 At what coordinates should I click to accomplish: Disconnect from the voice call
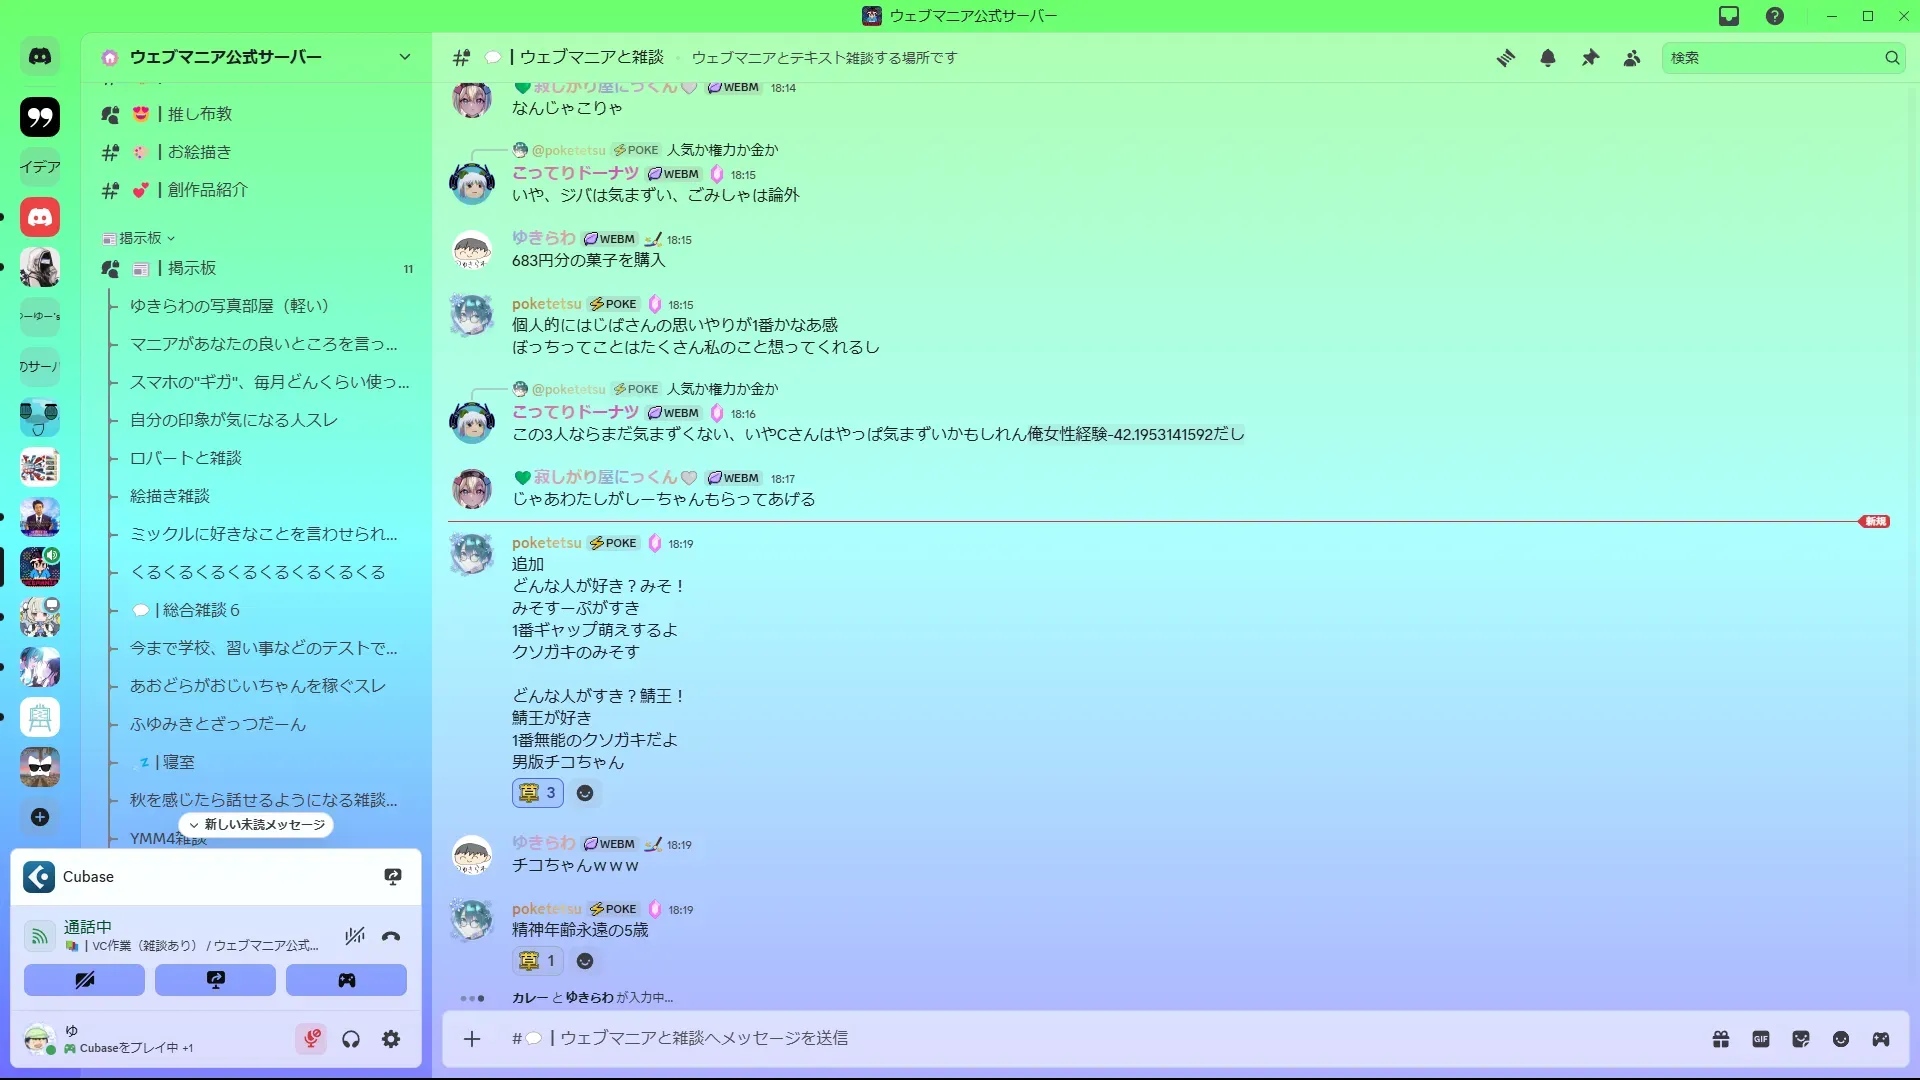coord(391,936)
